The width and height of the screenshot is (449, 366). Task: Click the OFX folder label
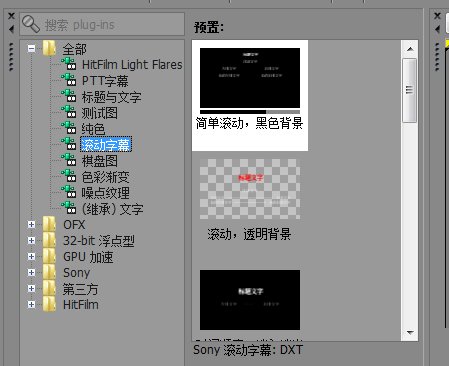tap(74, 224)
